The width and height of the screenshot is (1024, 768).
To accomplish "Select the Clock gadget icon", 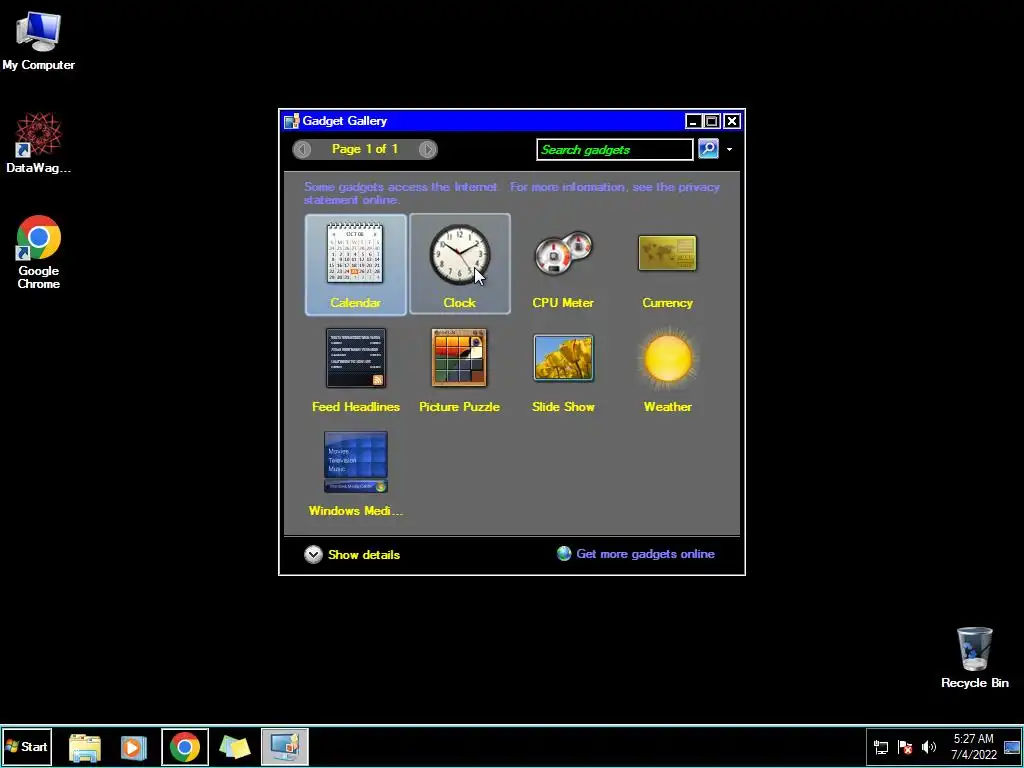I will point(460,254).
